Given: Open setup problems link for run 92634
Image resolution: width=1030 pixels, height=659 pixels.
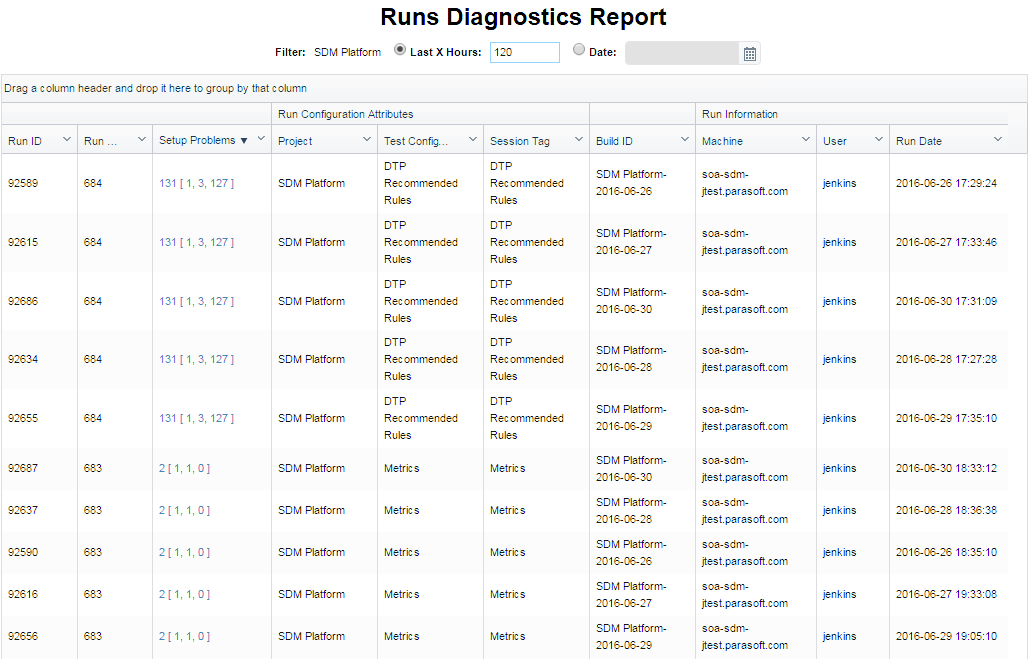Looking at the screenshot, I should pyautogui.click(x=196, y=359).
